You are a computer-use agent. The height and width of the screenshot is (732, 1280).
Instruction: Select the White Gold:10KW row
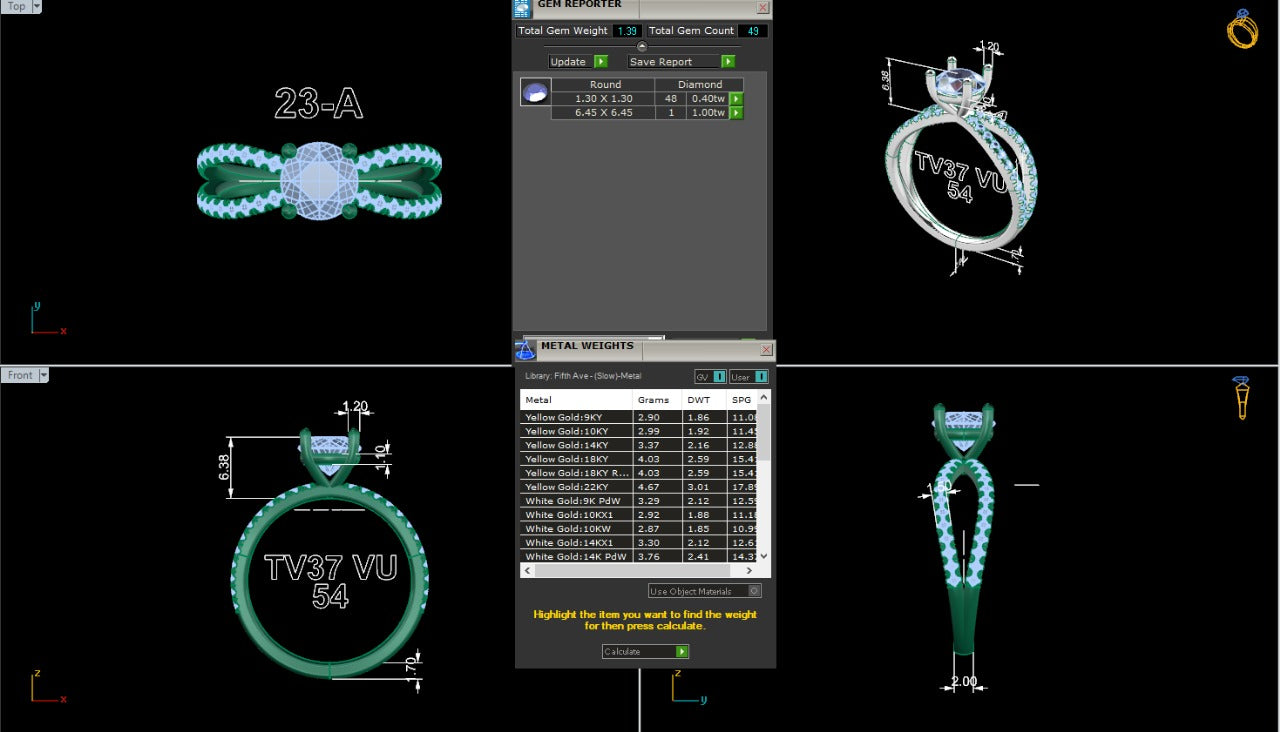[639, 529]
